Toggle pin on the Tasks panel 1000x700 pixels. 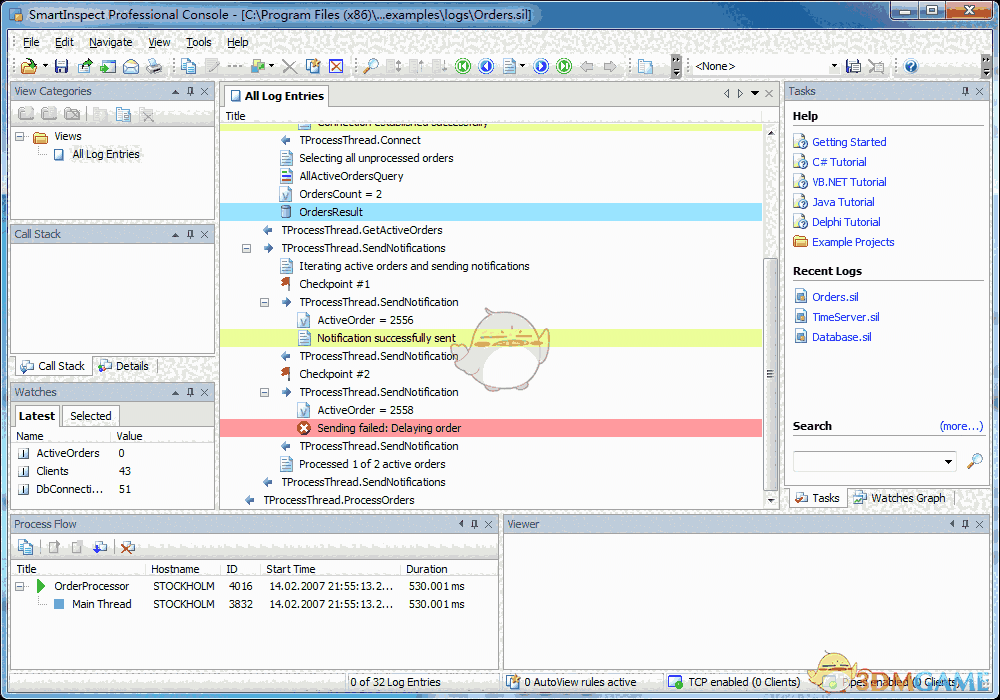point(965,92)
